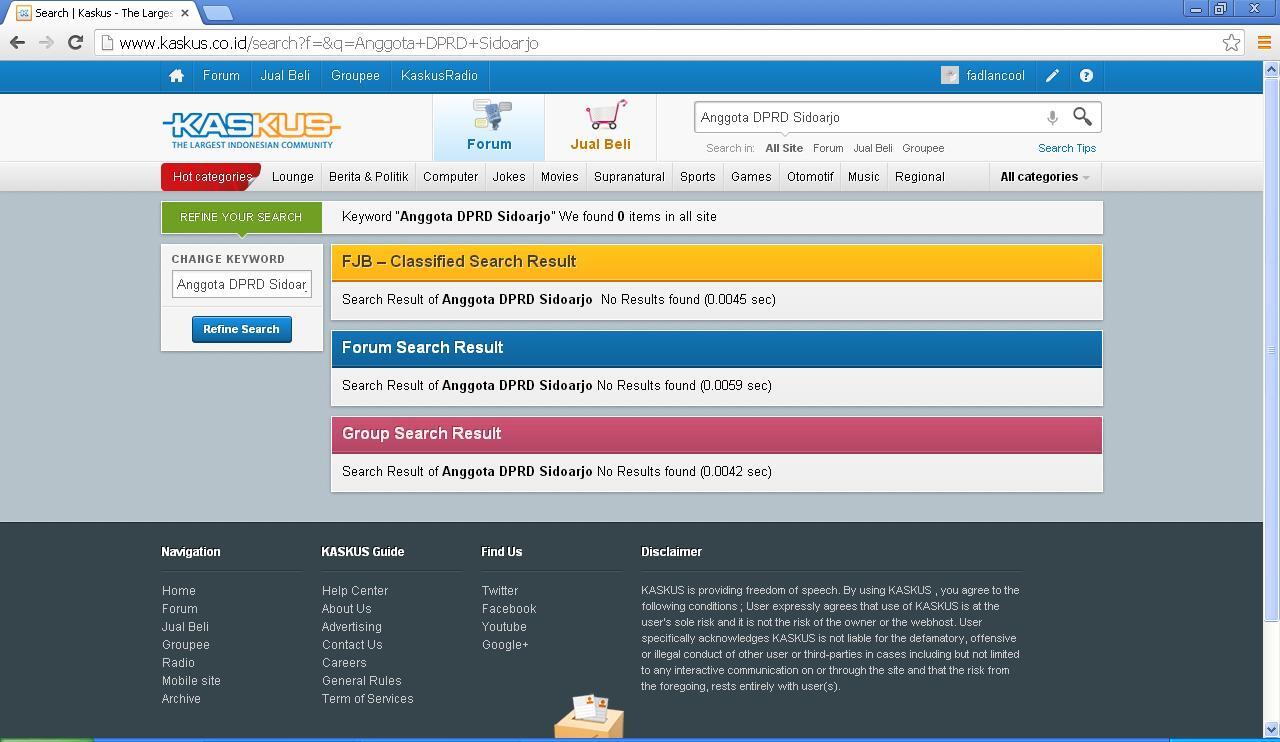The height and width of the screenshot is (742, 1280).
Task: Open Hot categories menu
Action: pyautogui.click(x=211, y=177)
